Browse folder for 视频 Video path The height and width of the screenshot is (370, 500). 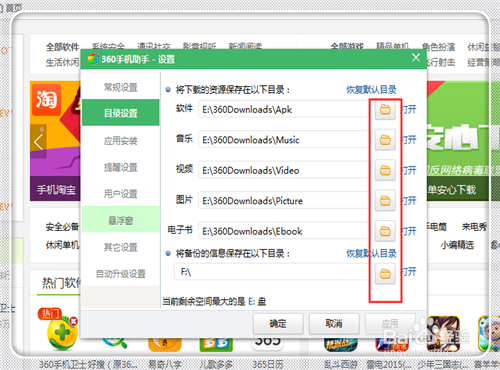tap(385, 170)
